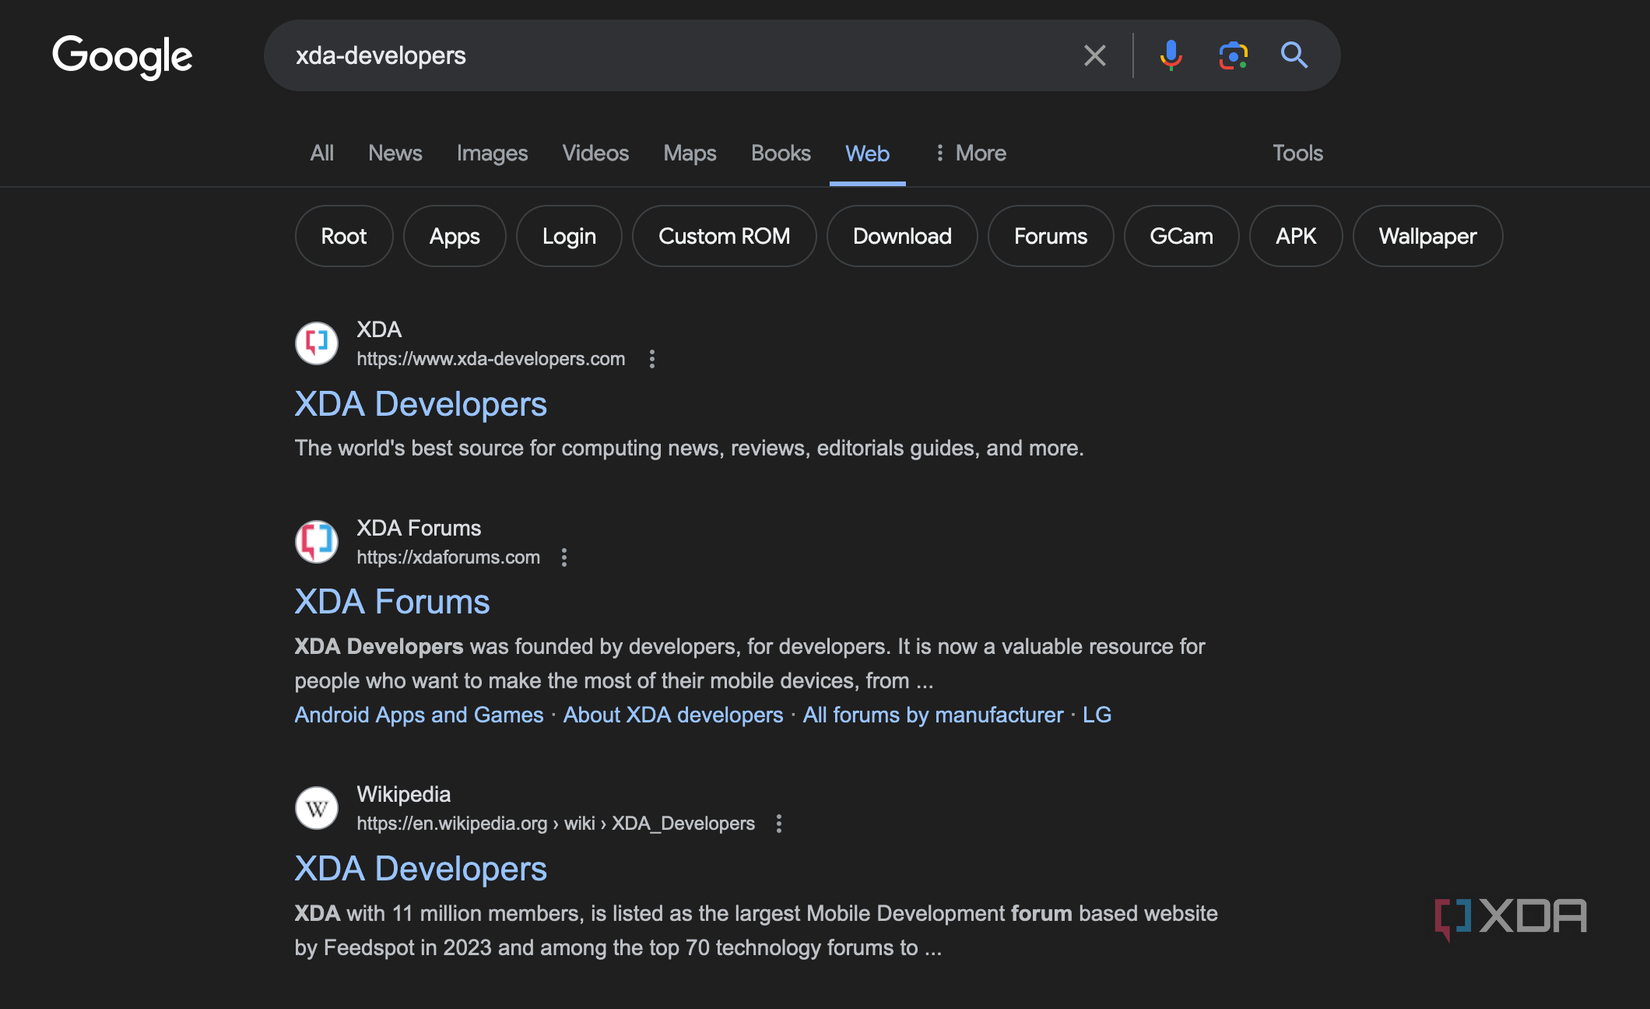The width and height of the screenshot is (1650, 1009).
Task: Switch to the Books tab
Action: click(781, 153)
